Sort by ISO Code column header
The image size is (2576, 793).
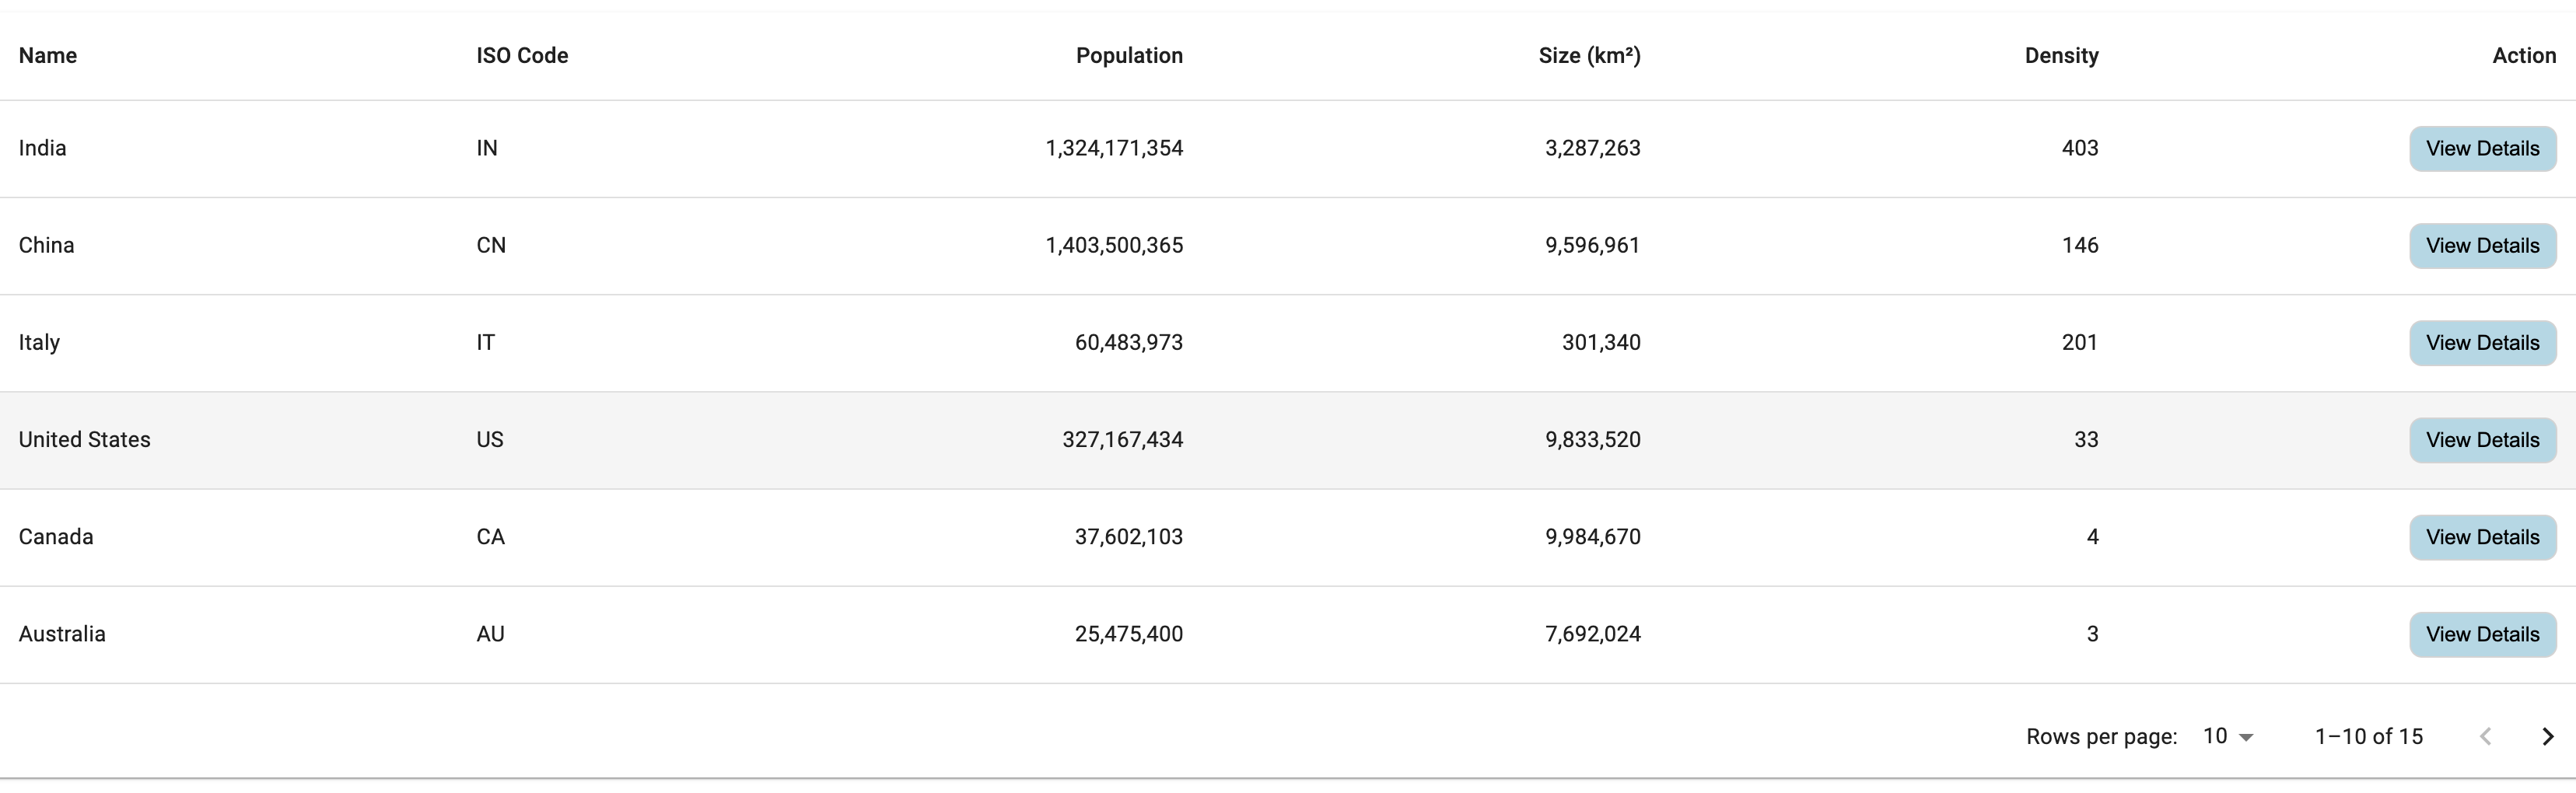[x=522, y=56]
